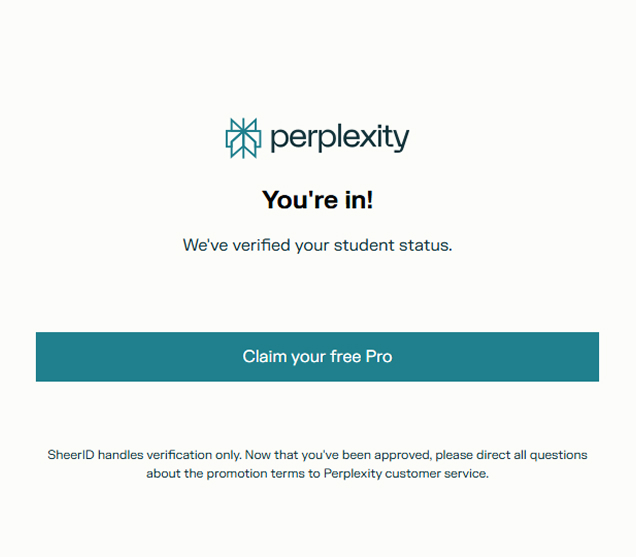Click the word "Pro" on the teal button
636x557 pixels.
pyautogui.click(x=379, y=357)
